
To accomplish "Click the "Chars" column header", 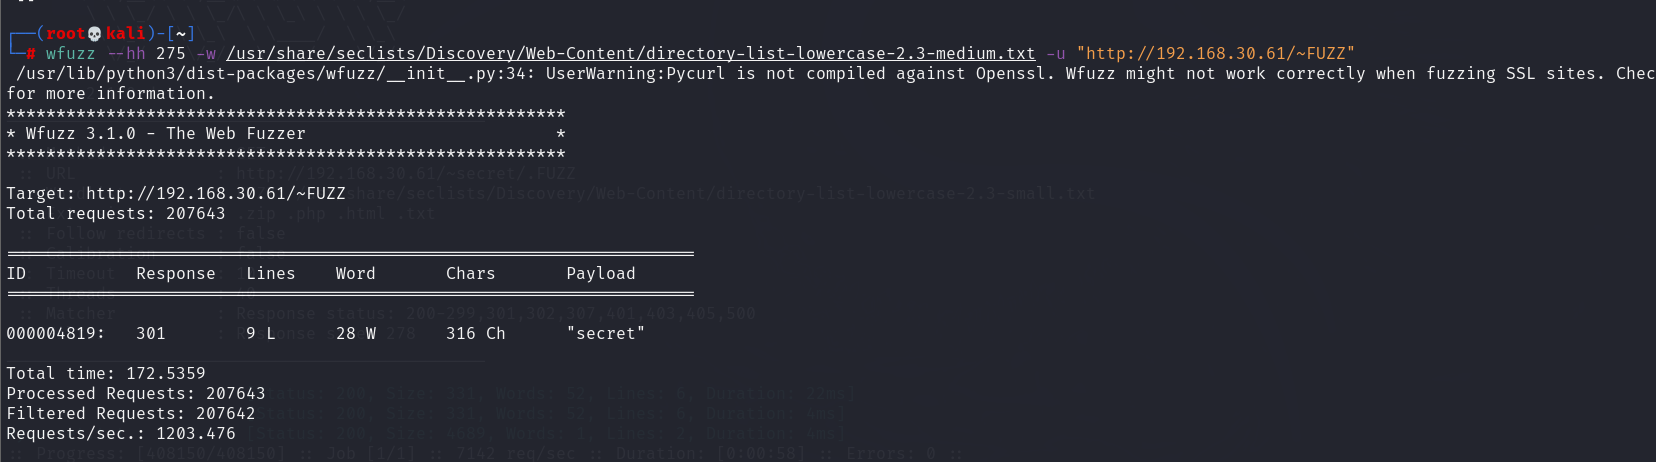I will 470,274.
